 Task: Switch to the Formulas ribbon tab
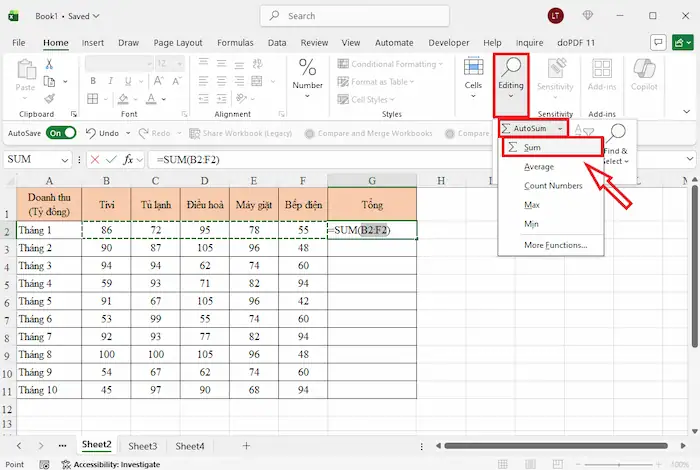coord(235,43)
